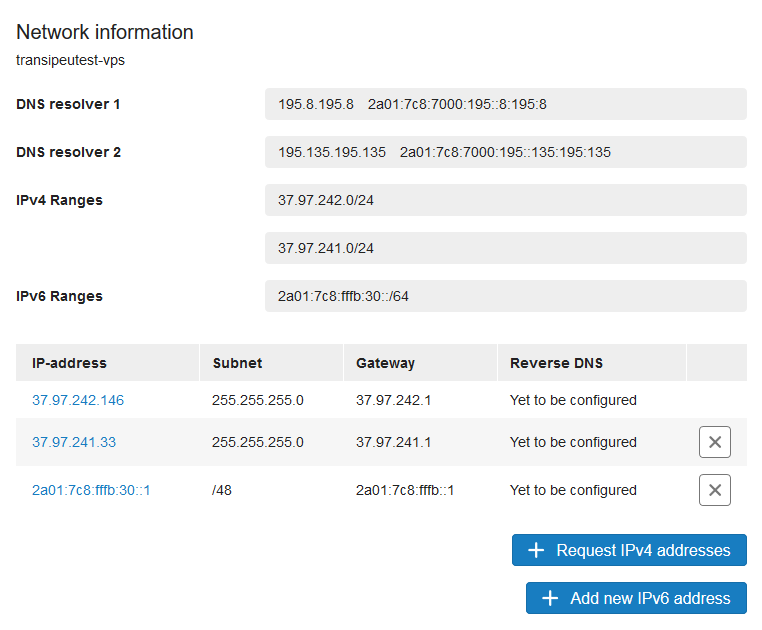Screen dimensions: 762x630
Task: Select the DNS resolver 2 value field
Action: coord(505,152)
